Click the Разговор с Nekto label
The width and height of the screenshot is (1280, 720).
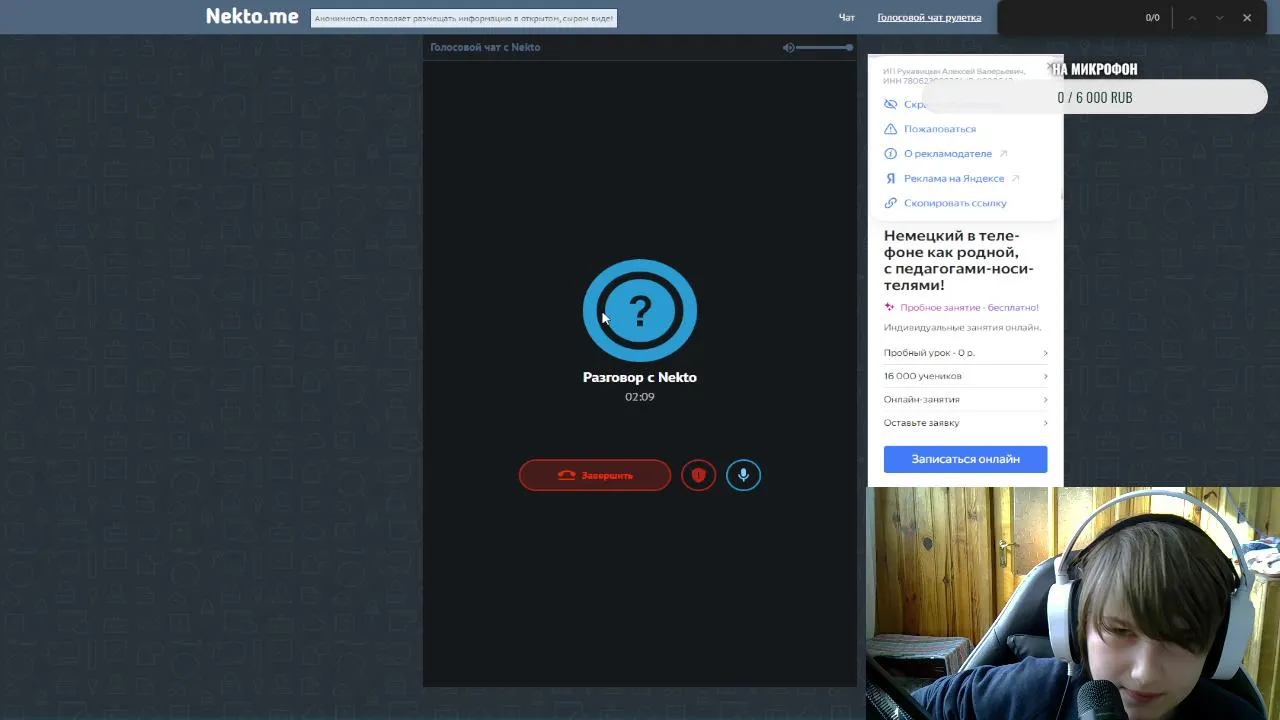640,377
